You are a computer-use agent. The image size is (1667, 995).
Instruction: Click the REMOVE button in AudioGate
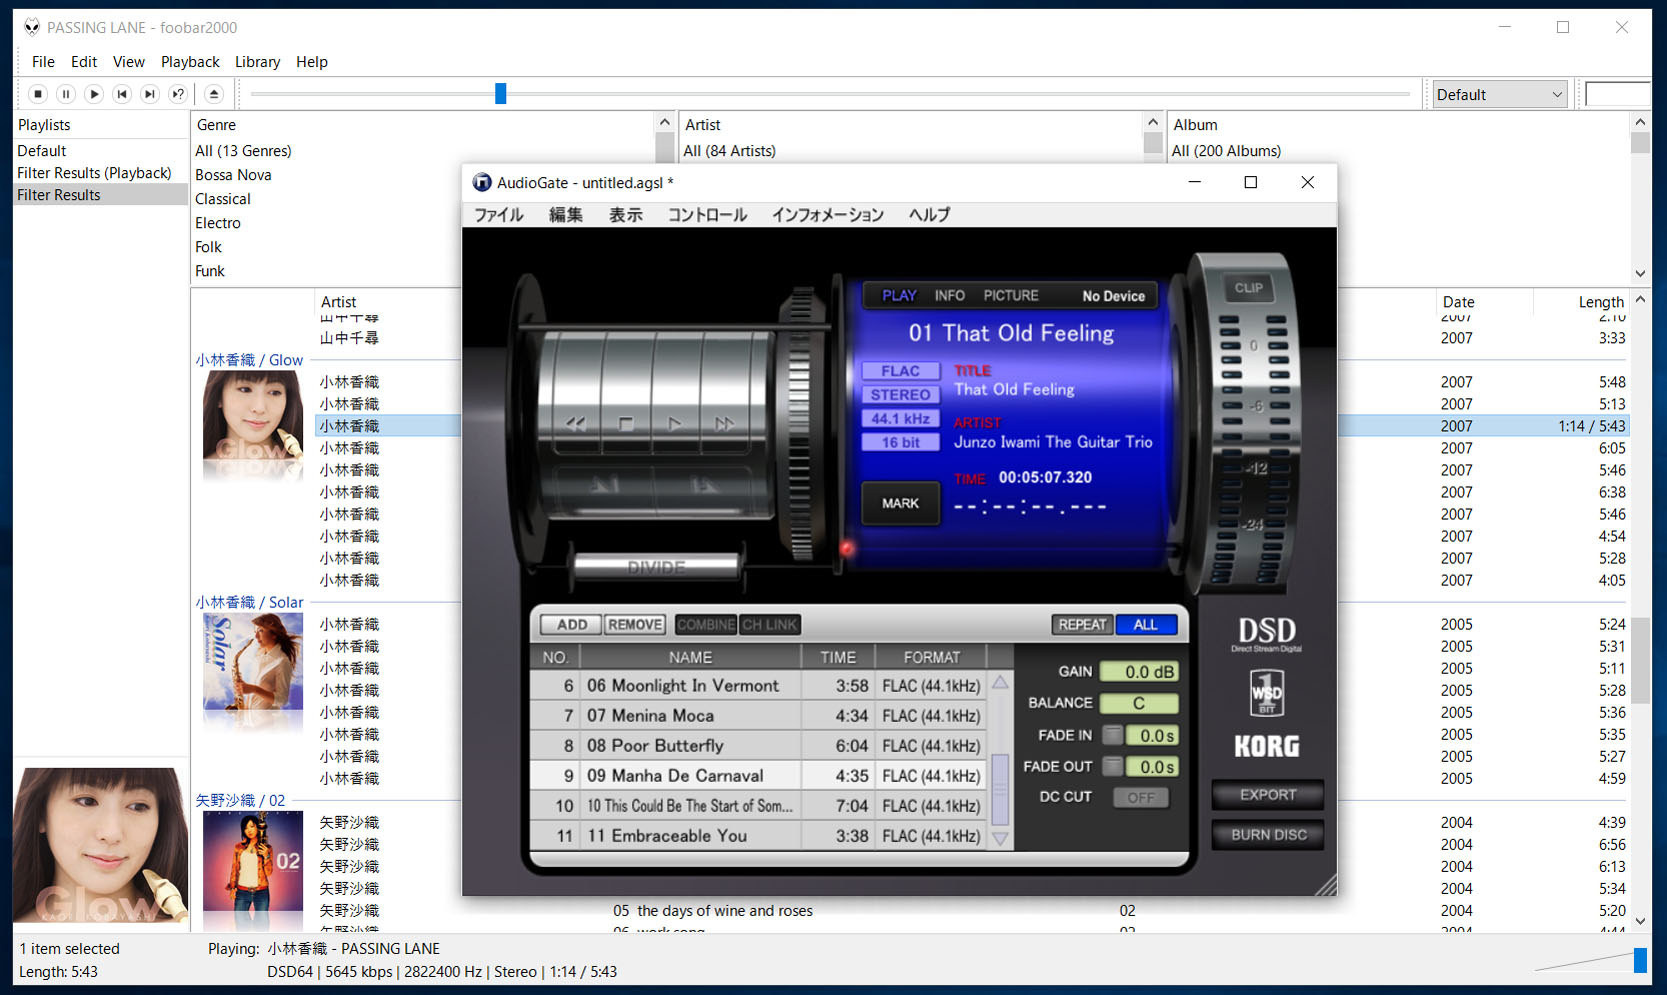pos(635,625)
